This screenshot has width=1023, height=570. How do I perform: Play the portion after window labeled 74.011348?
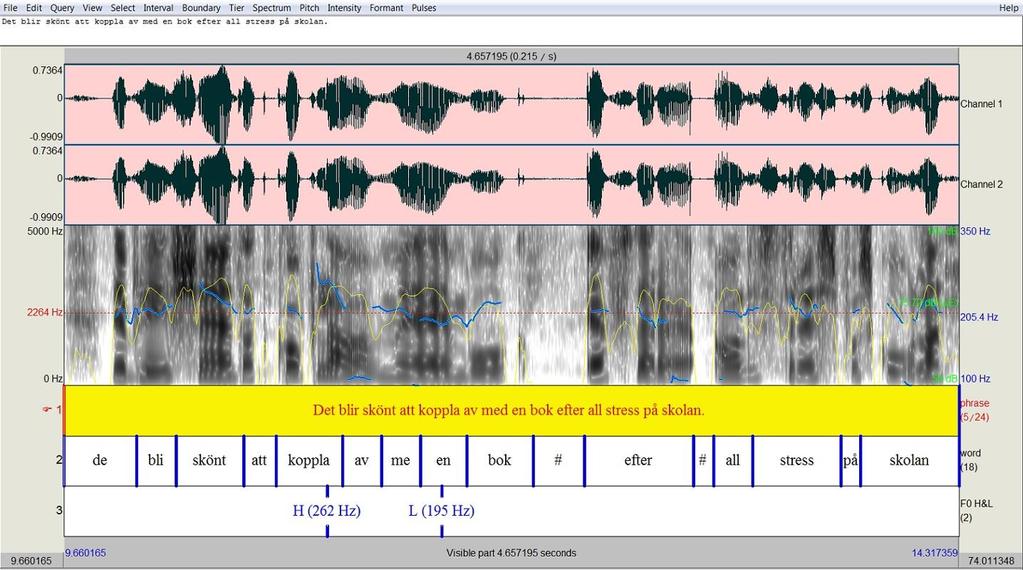point(991,561)
